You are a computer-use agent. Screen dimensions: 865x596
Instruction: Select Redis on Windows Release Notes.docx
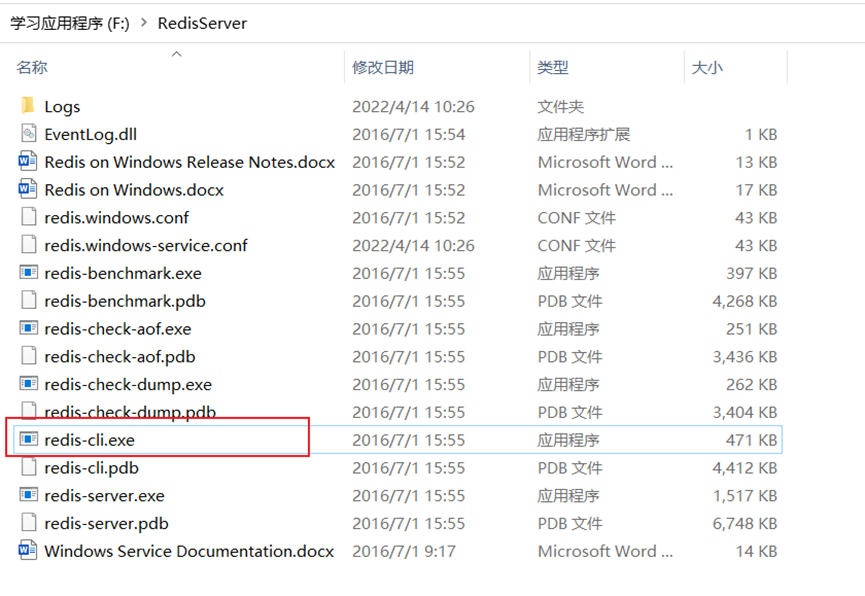pyautogui.click(x=190, y=162)
